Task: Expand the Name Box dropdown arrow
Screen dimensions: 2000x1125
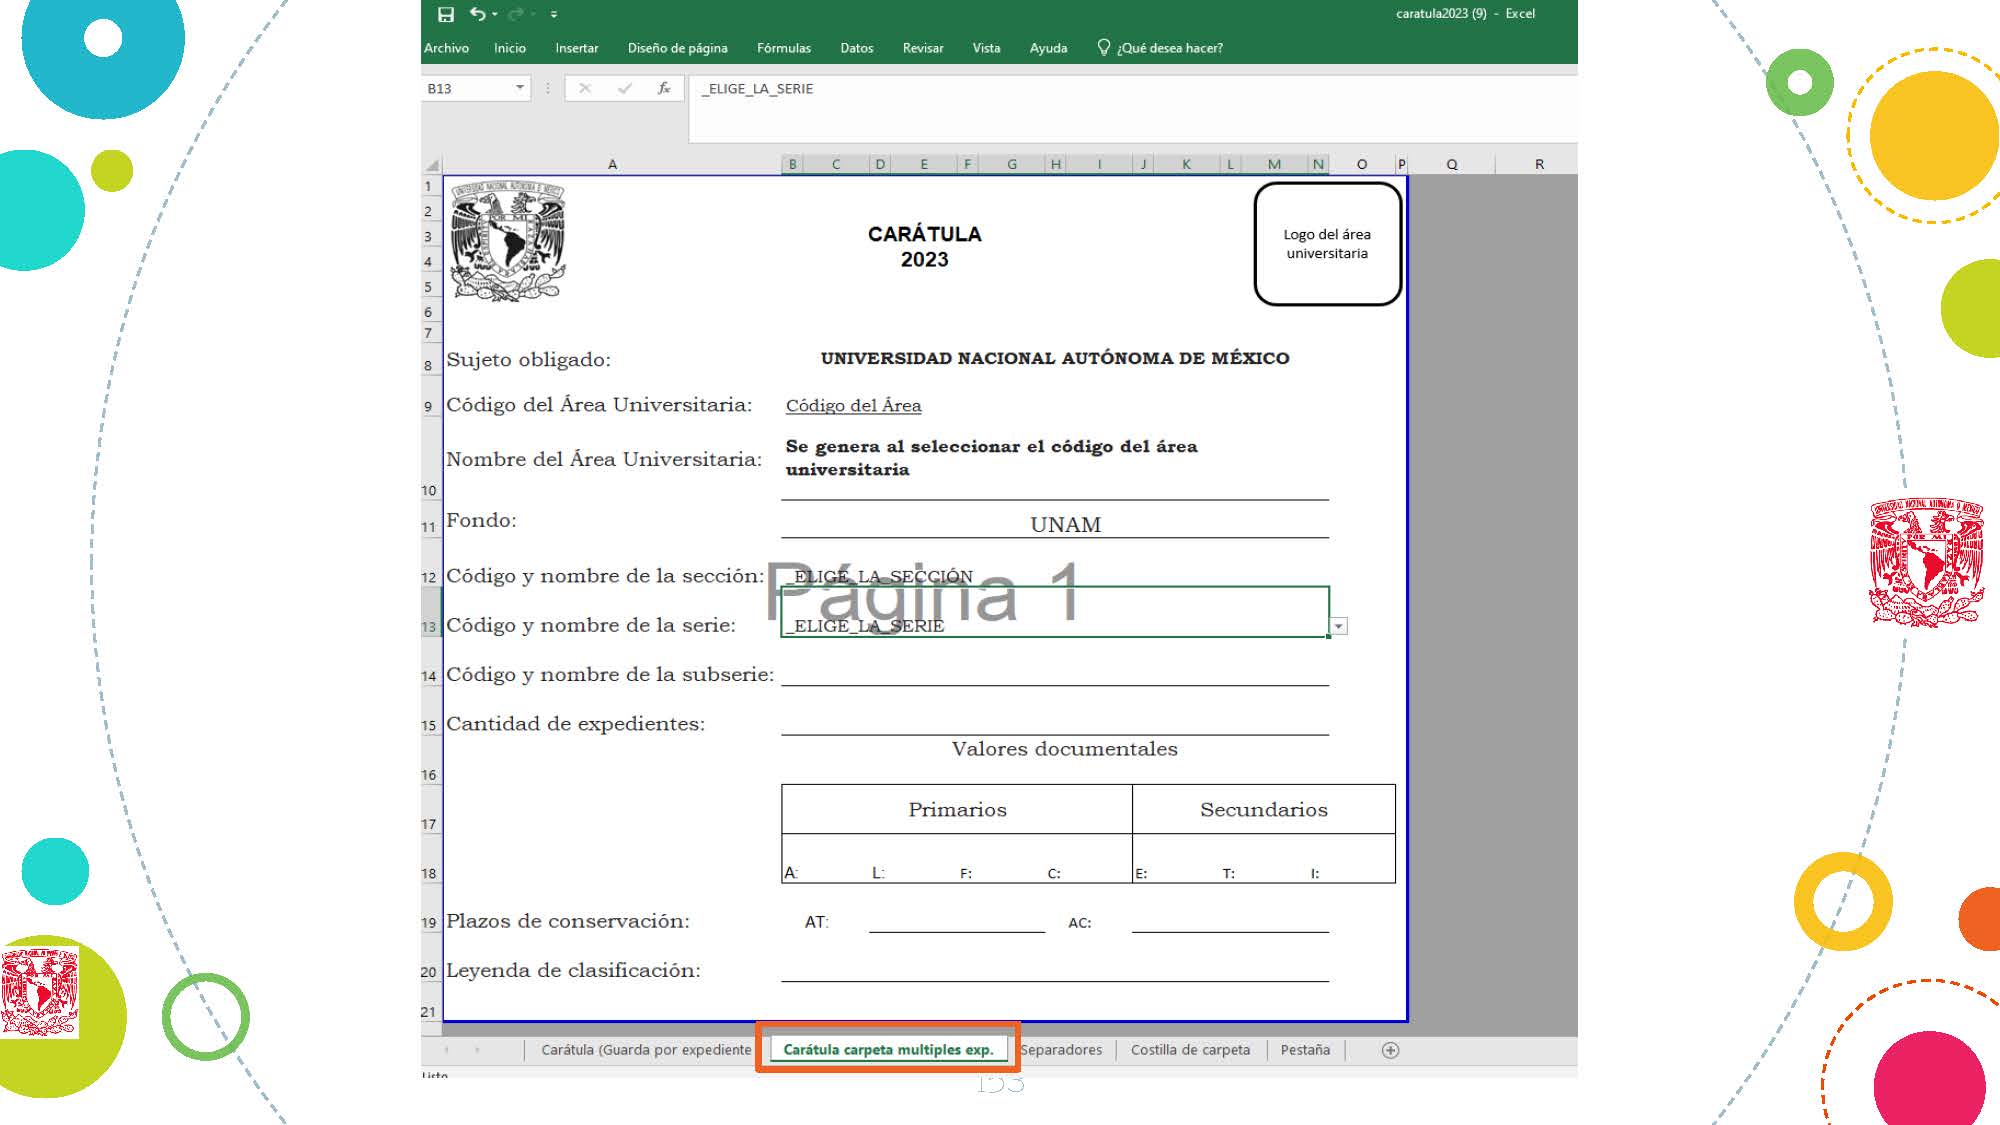Action: click(x=520, y=88)
